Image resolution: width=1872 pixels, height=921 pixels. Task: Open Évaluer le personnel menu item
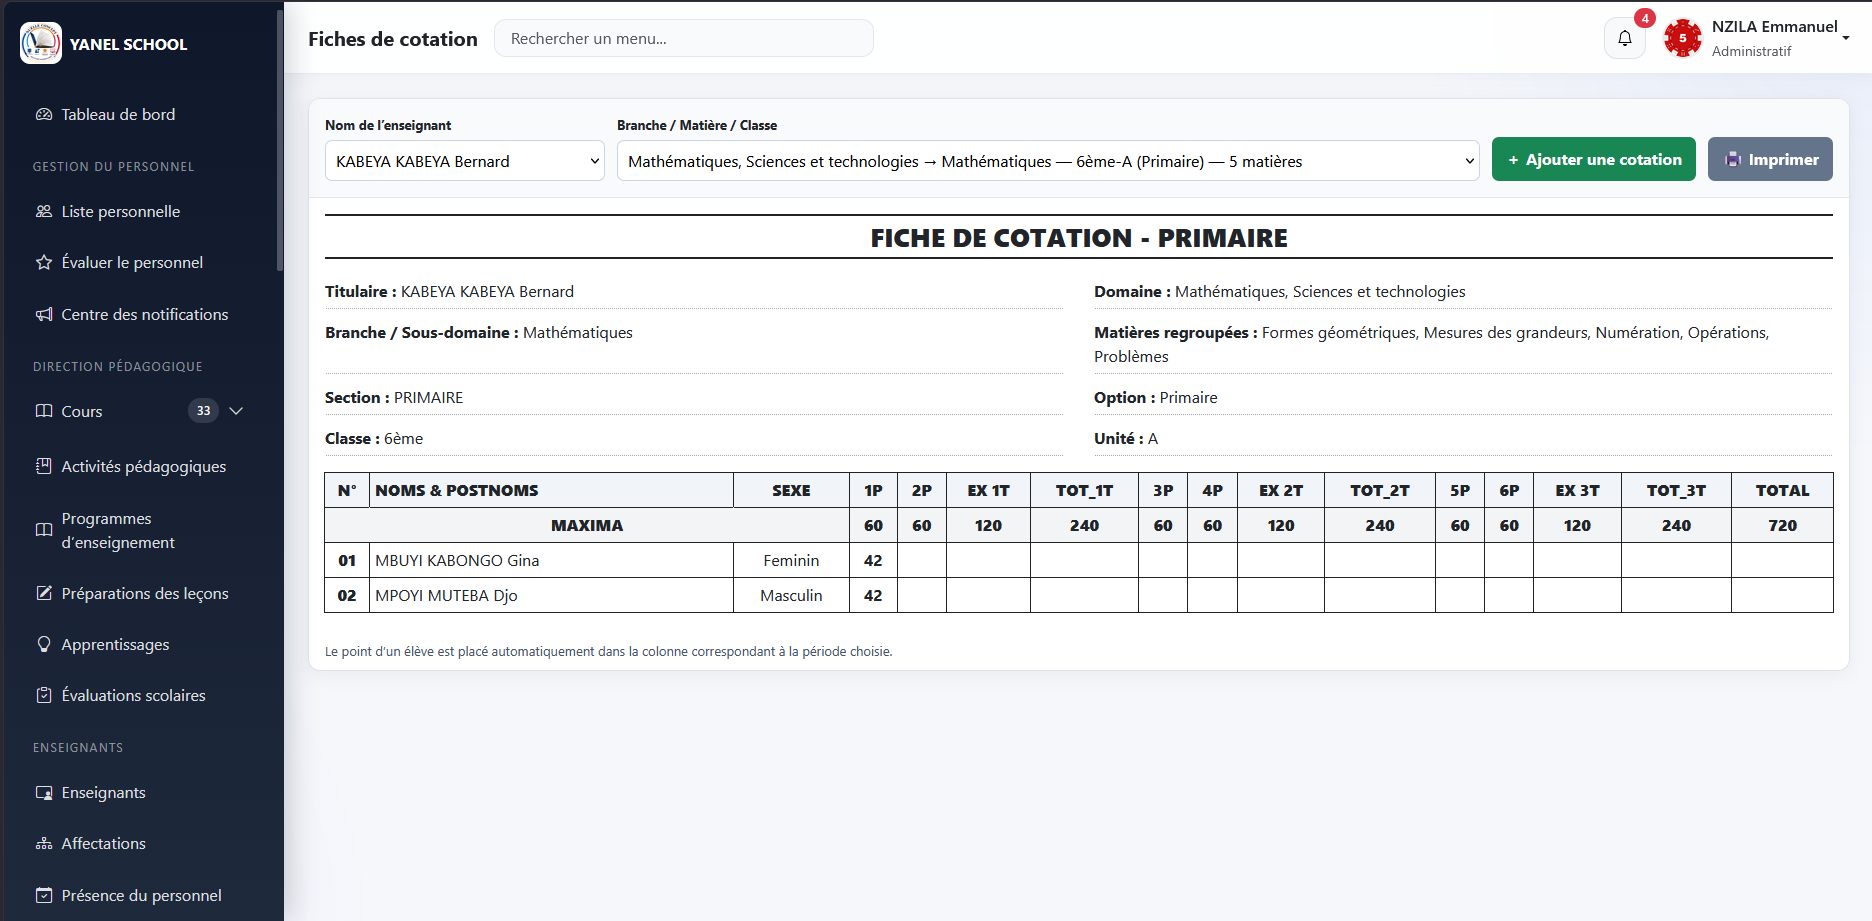140,262
